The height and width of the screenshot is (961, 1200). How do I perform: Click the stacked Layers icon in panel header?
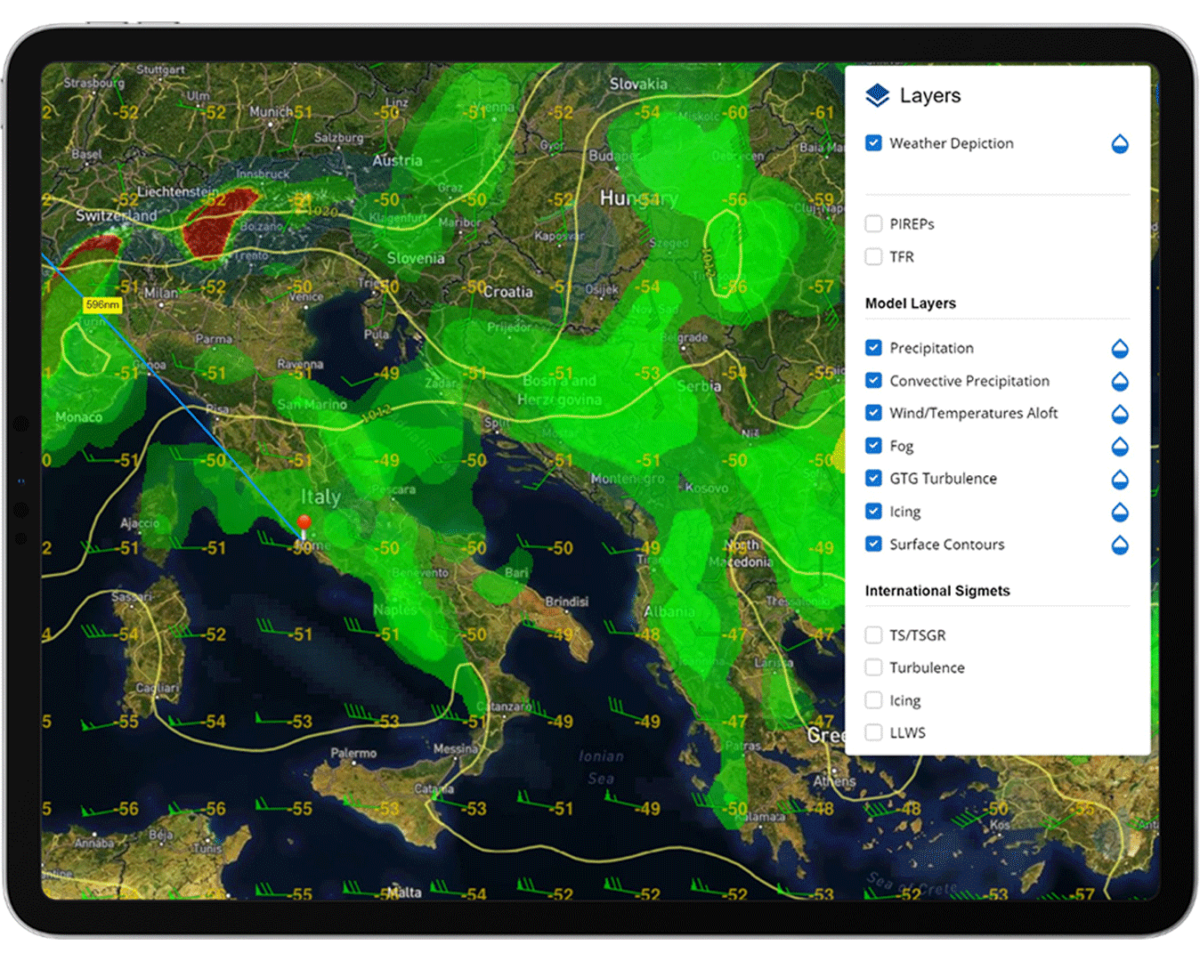pos(877,95)
